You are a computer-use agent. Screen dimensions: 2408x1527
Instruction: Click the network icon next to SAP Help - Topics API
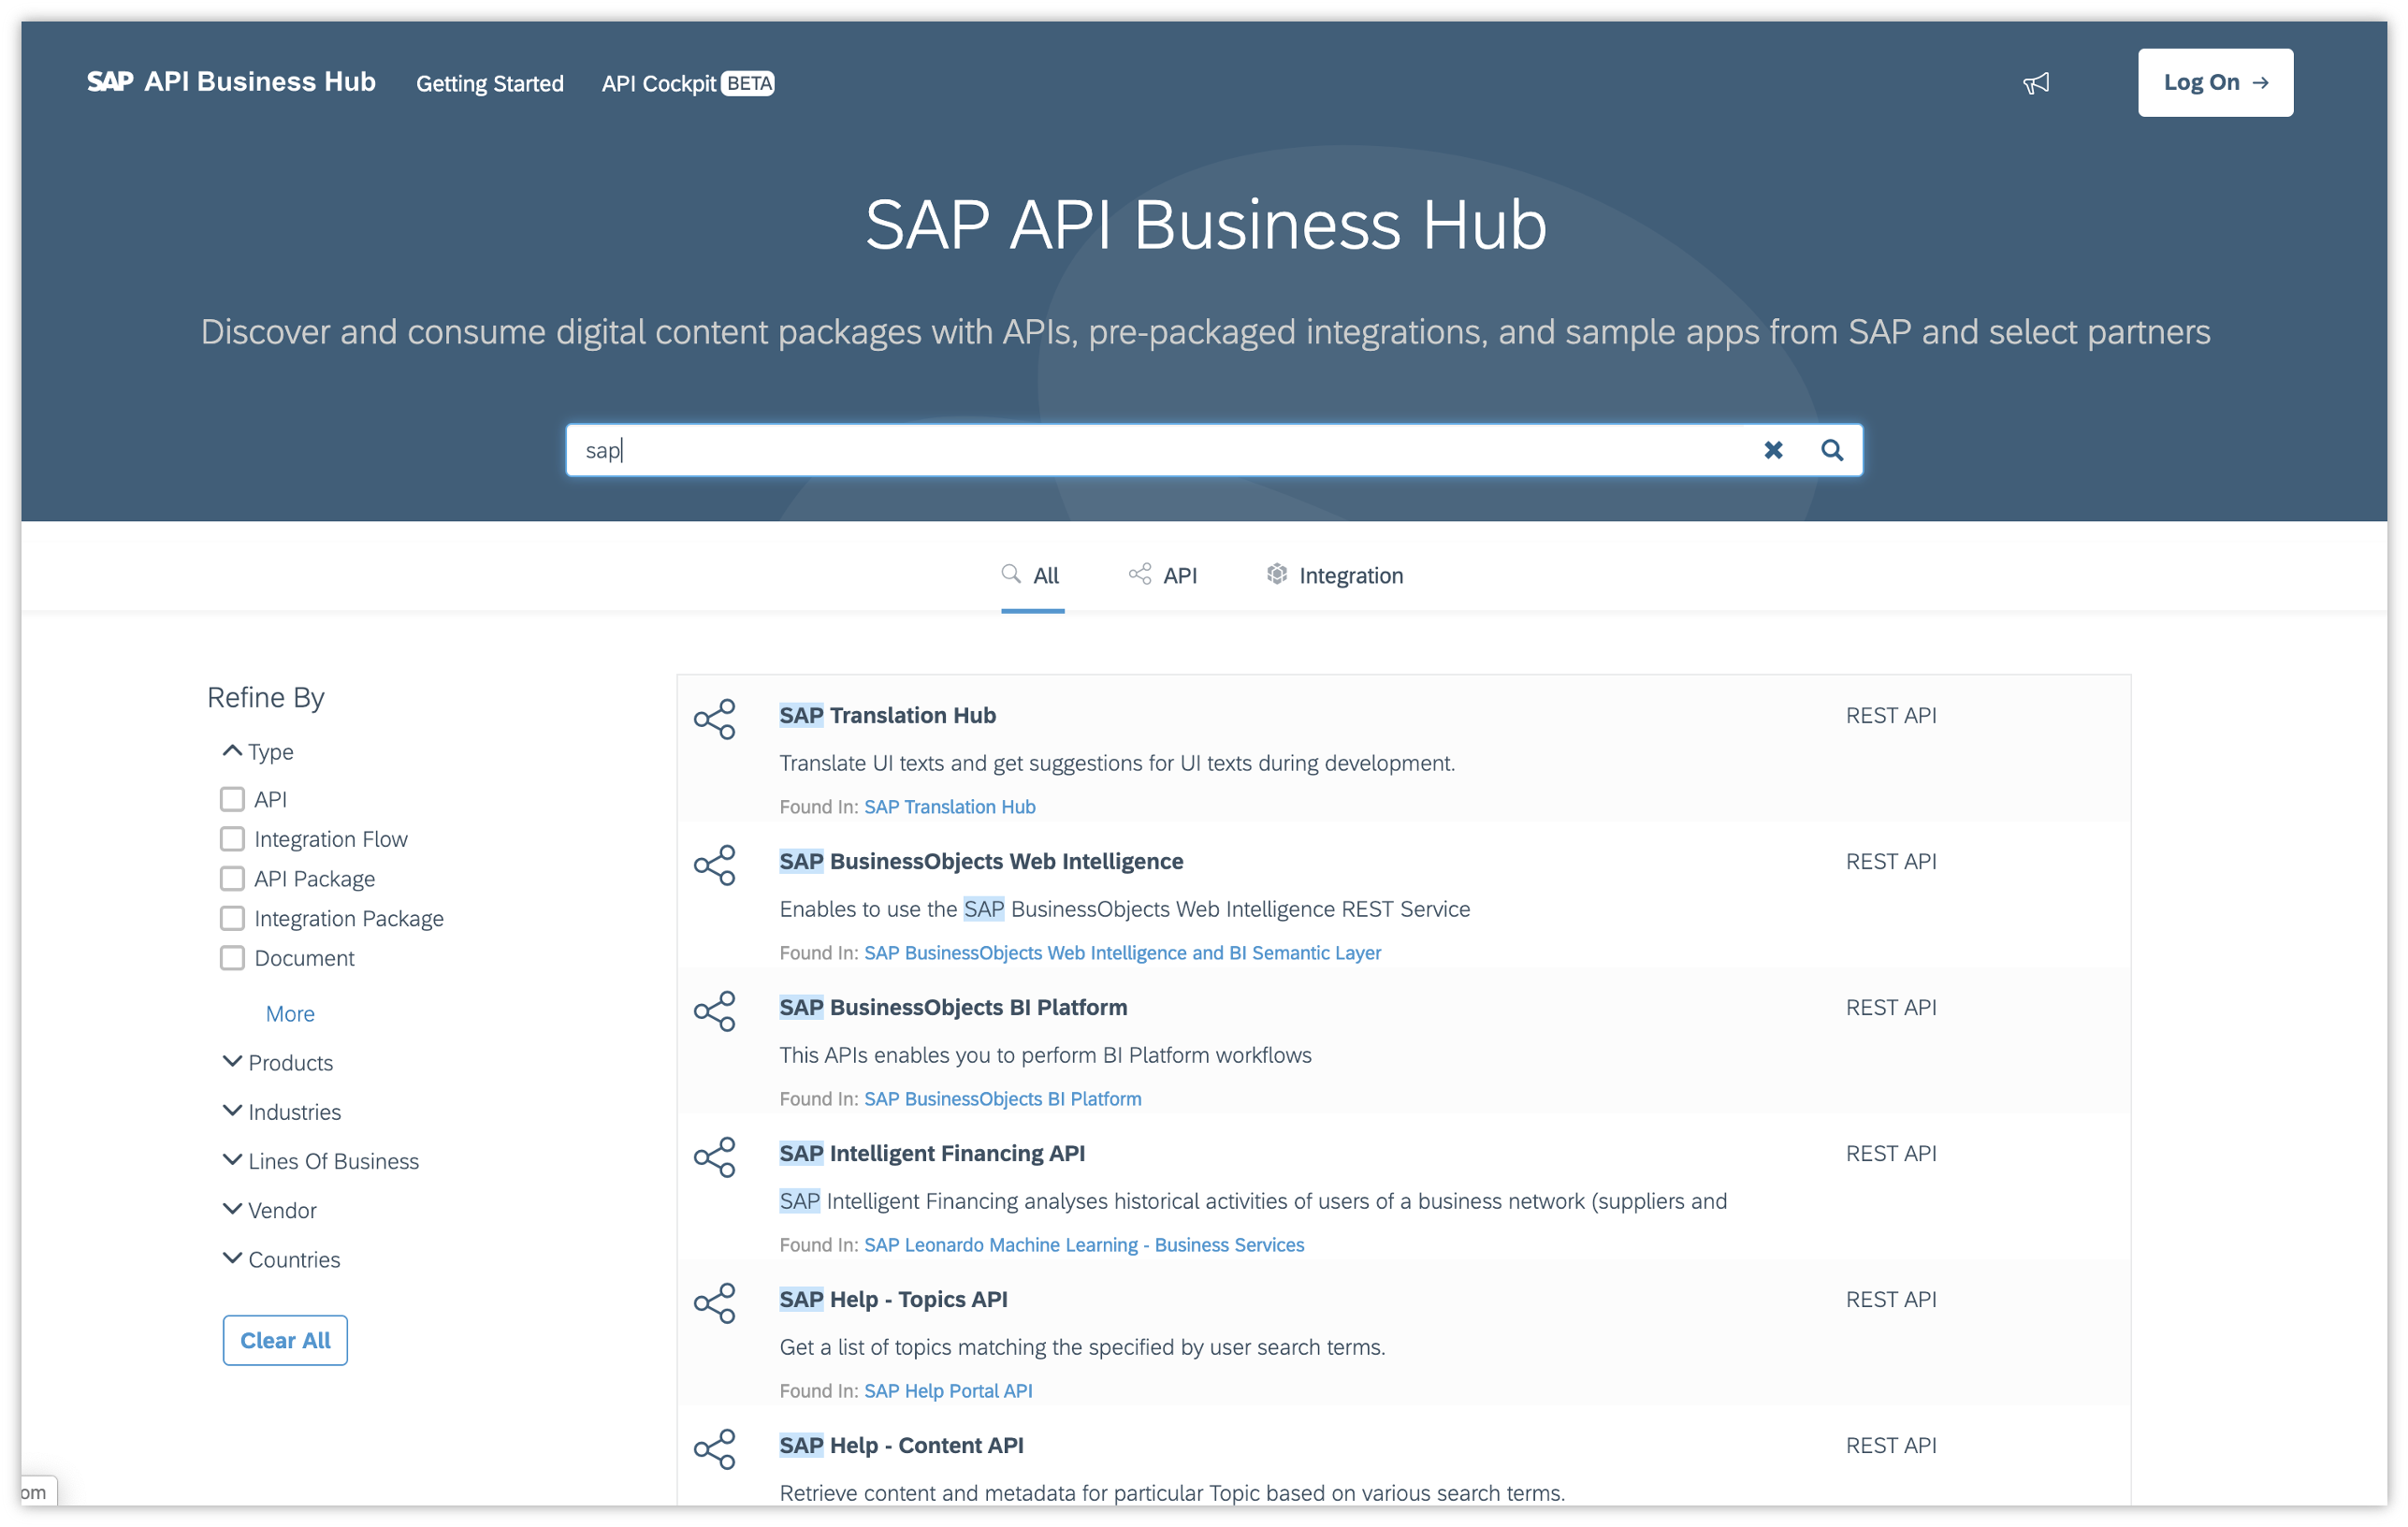coord(716,1304)
